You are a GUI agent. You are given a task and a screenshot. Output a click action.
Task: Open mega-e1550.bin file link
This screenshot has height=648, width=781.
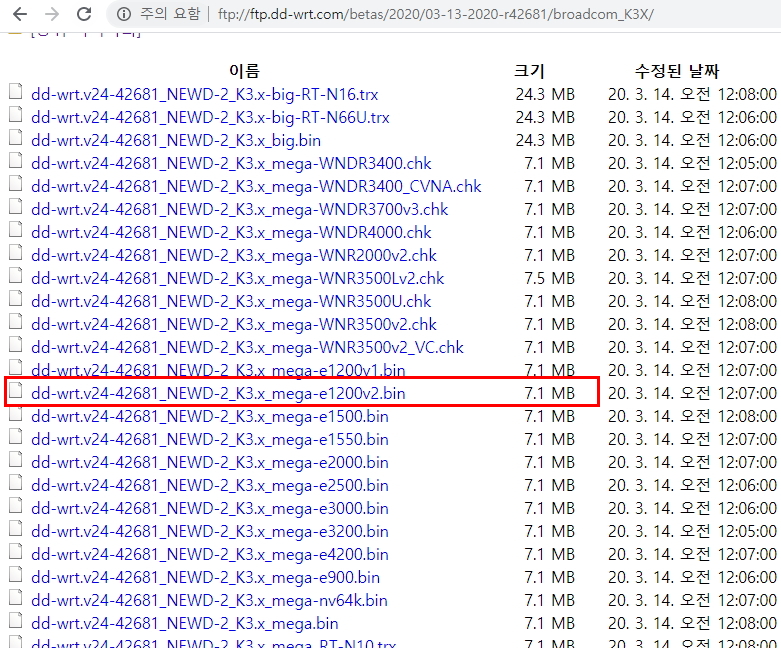click(x=210, y=439)
